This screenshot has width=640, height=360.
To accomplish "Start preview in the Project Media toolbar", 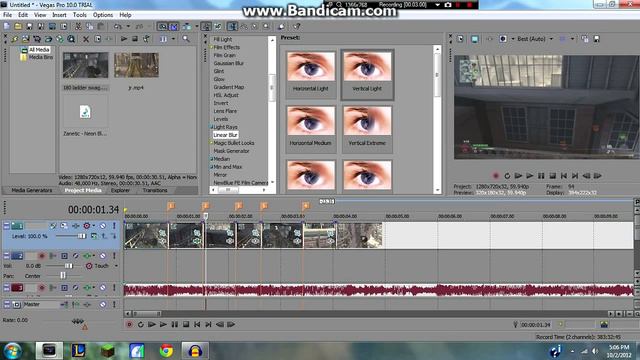I will tap(124, 39).
